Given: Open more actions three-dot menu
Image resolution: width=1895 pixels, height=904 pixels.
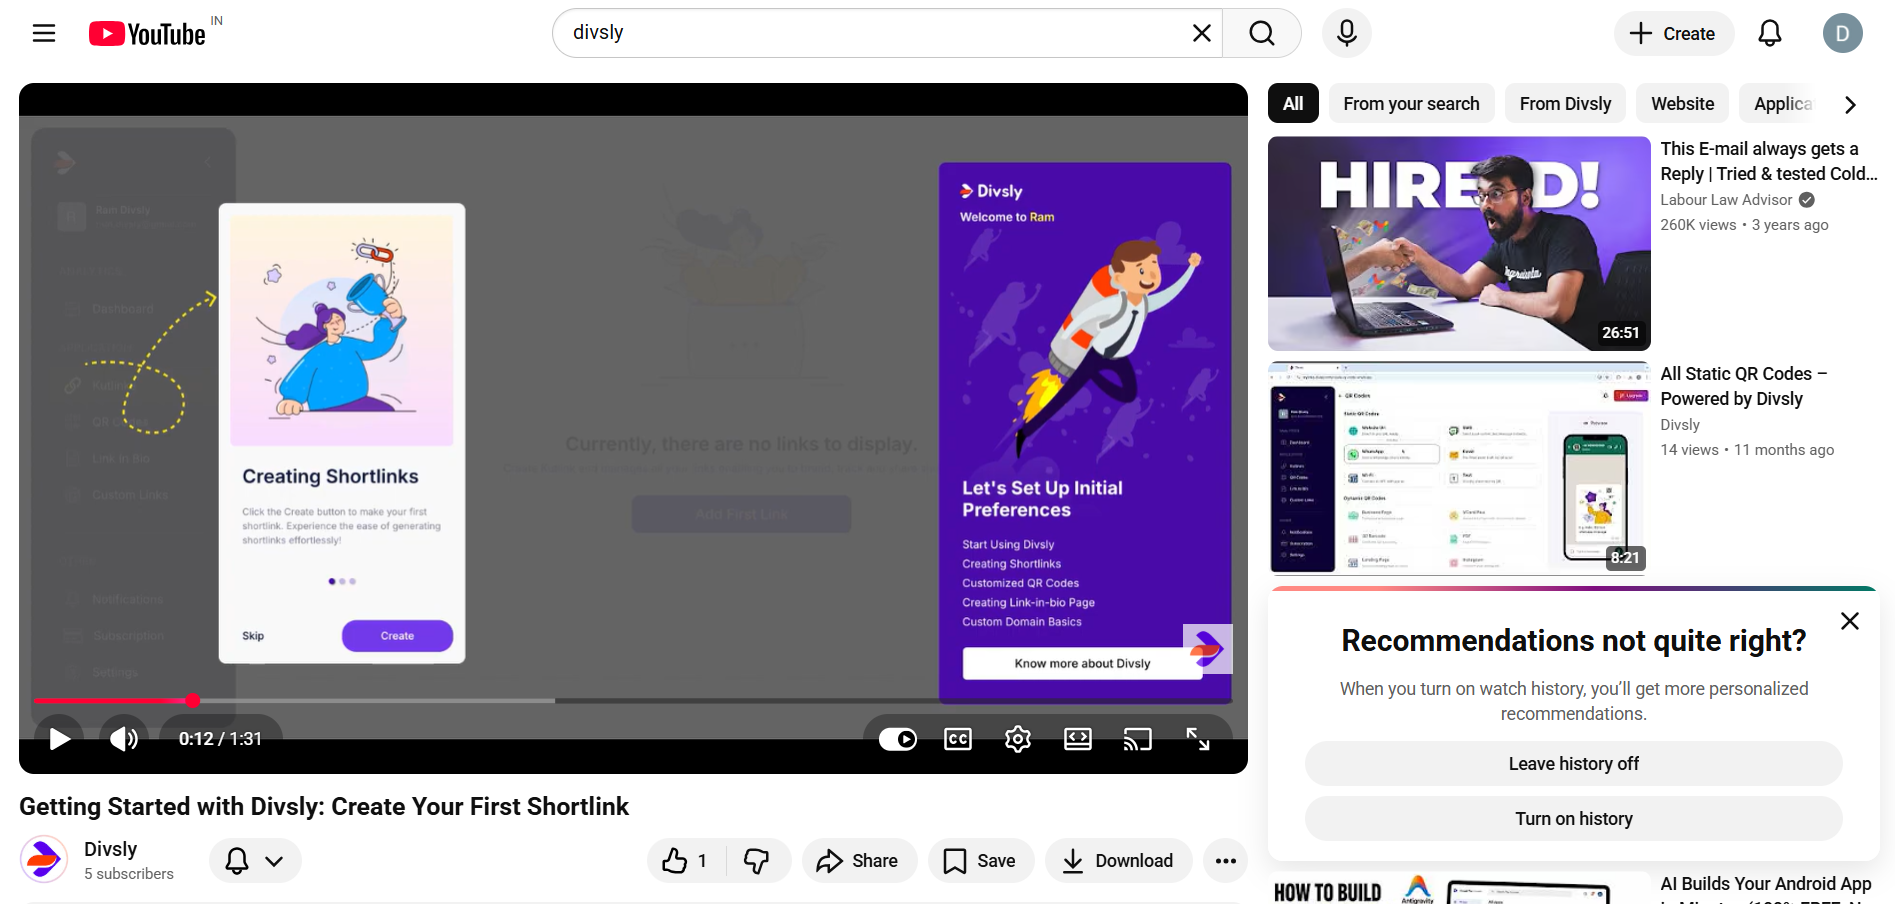Looking at the screenshot, I should 1226,861.
